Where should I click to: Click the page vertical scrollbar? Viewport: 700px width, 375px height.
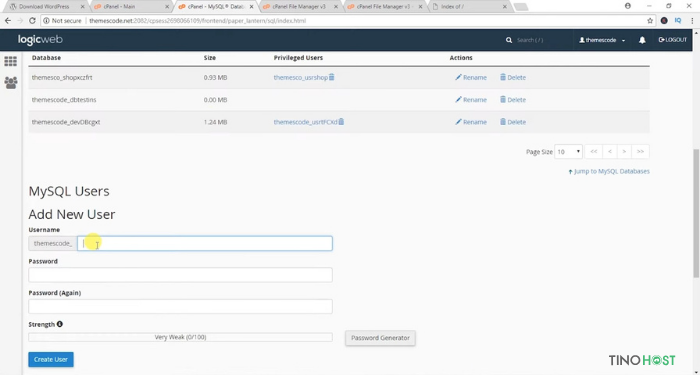point(696,213)
